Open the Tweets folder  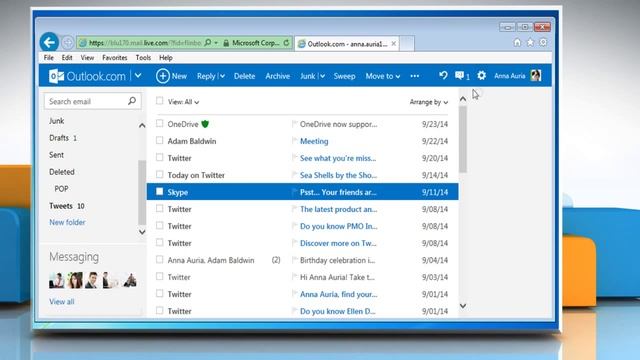(x=61, y=206)
